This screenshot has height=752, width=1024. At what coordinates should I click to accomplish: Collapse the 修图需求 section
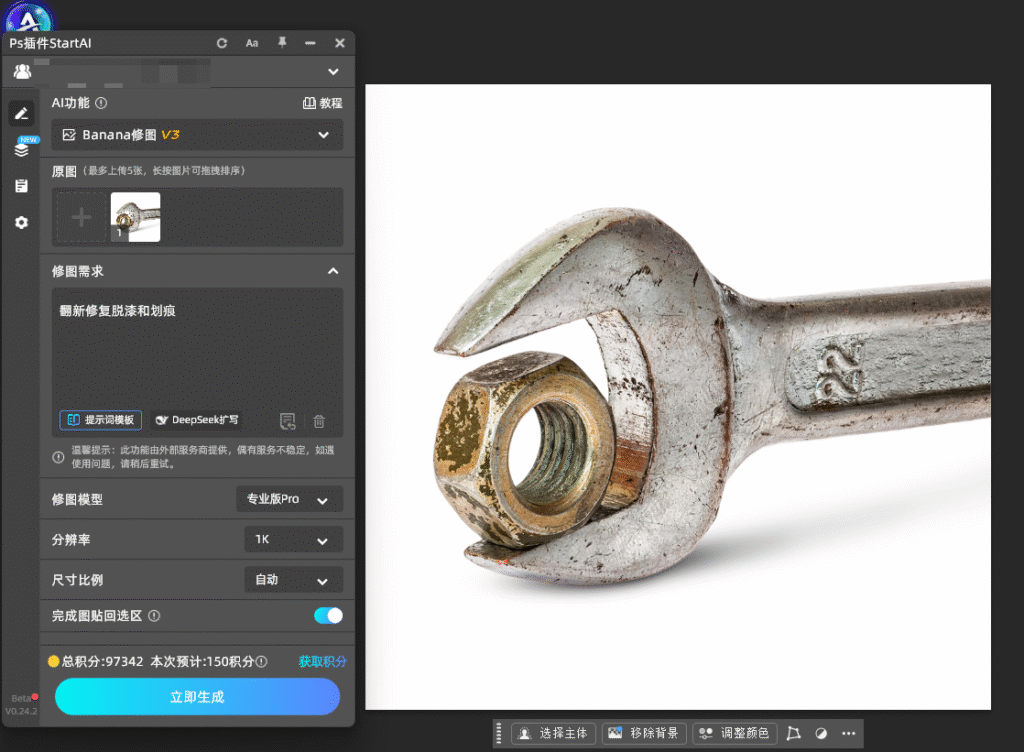pyautogui.click(x=333, y=271)
